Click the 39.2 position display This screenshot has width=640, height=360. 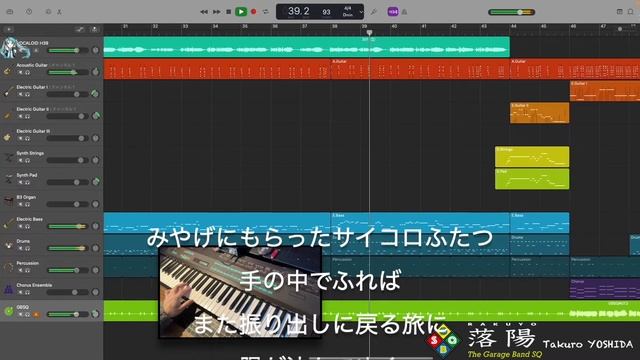click(x=298, y=11)
